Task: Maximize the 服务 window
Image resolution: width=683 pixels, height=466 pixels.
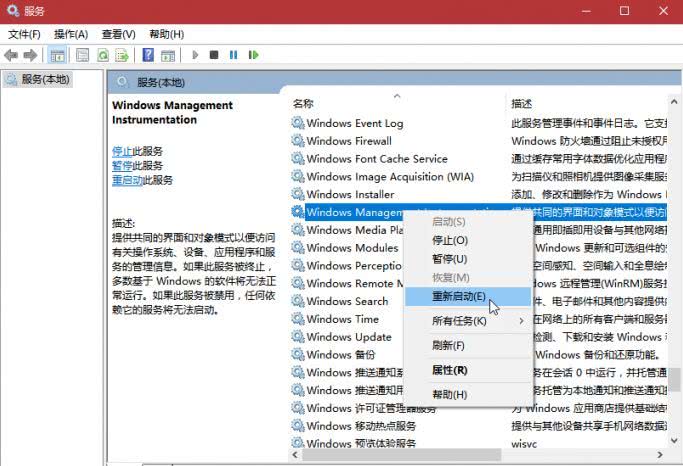Action: click(624, 10)
